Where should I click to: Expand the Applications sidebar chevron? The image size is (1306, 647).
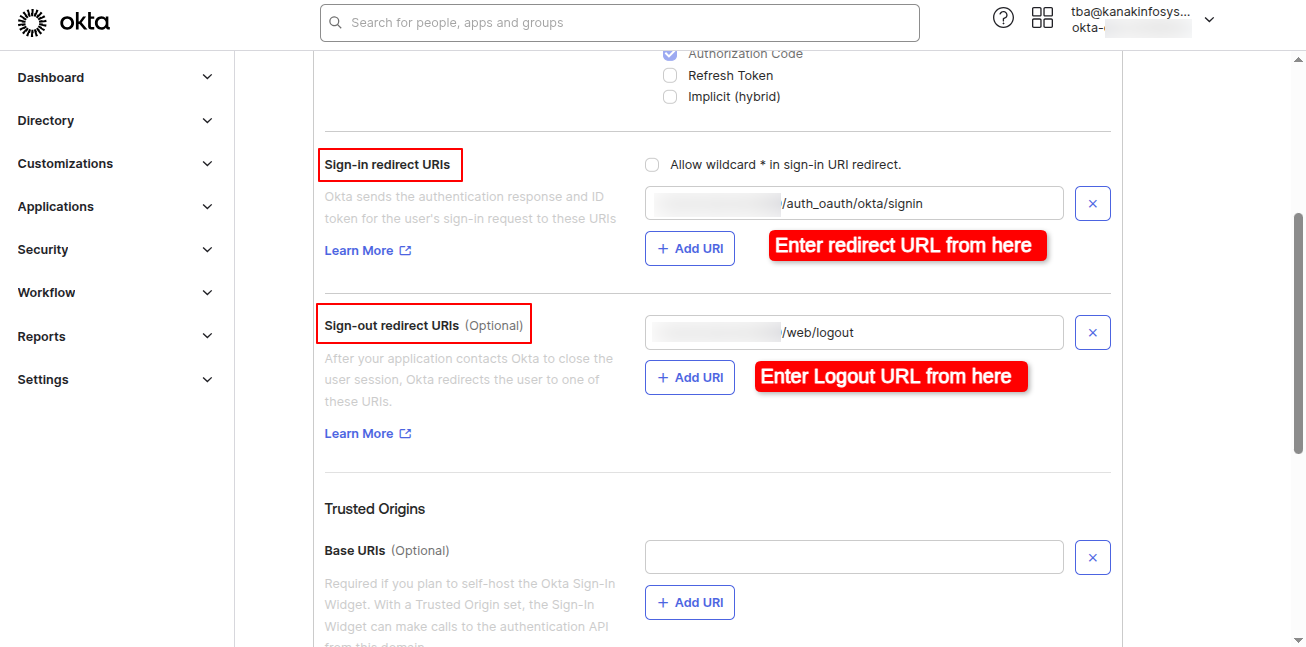[207, 207]
